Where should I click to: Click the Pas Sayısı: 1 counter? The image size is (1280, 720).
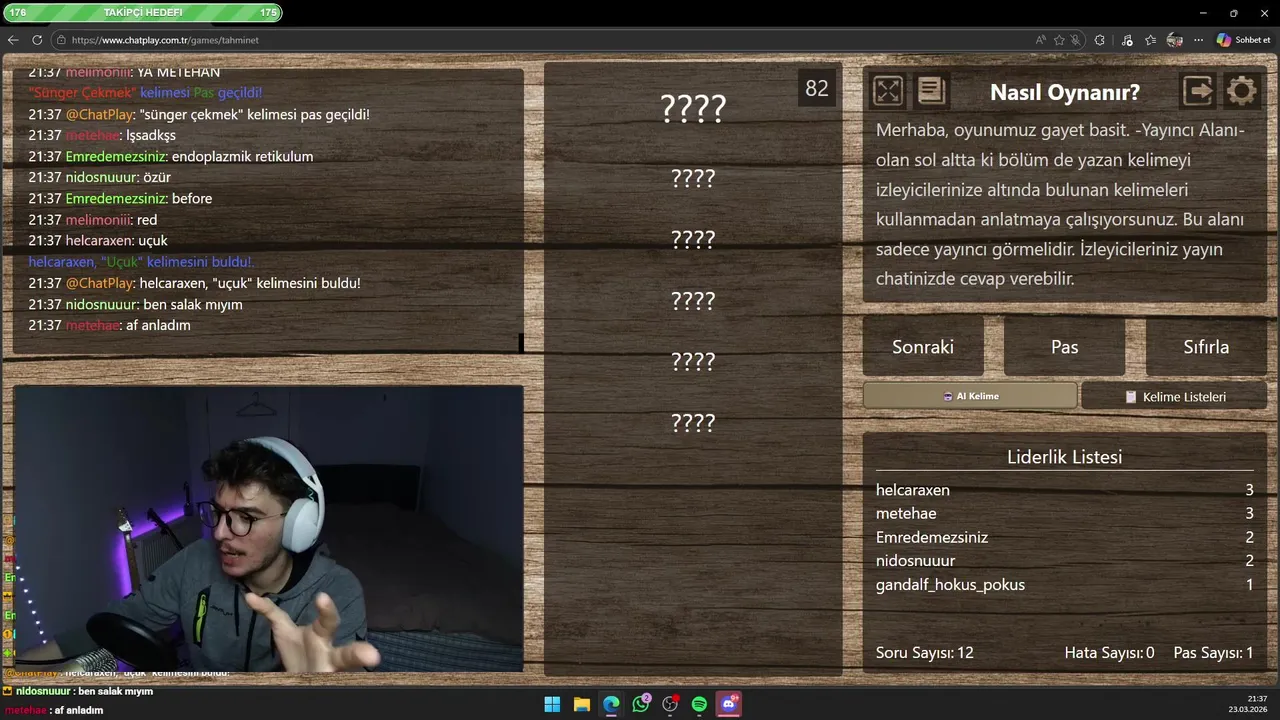click(1213, 653)
